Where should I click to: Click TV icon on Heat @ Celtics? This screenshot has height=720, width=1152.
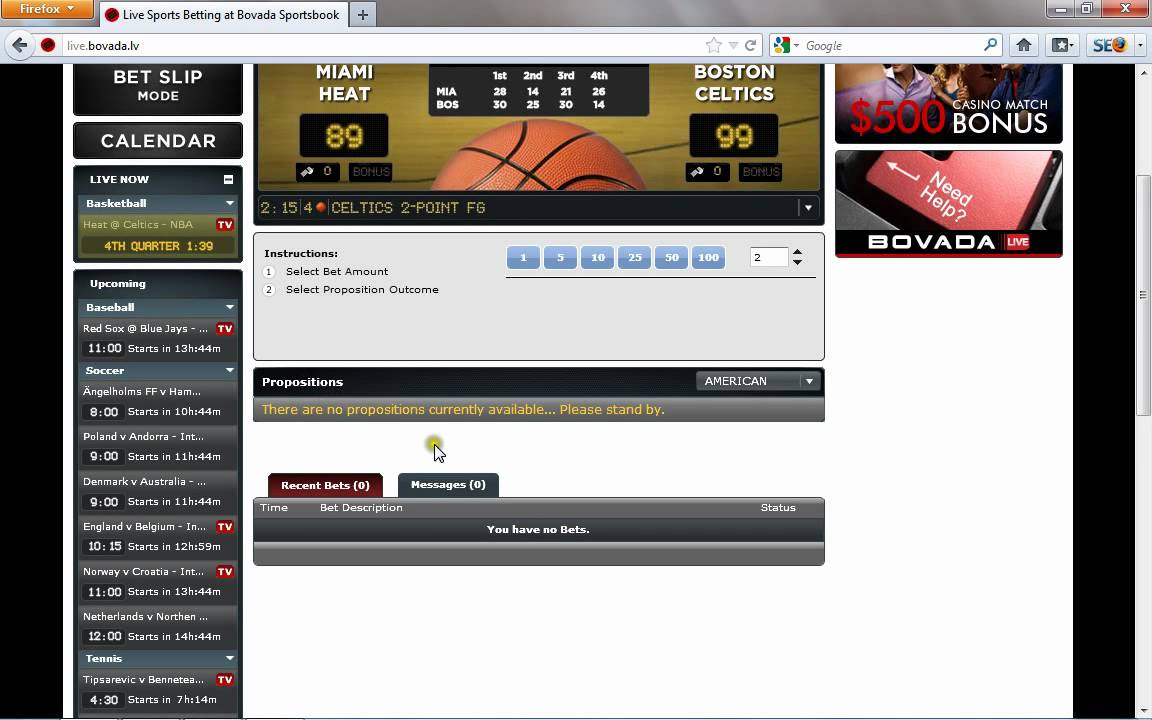[x=225, y=225]
